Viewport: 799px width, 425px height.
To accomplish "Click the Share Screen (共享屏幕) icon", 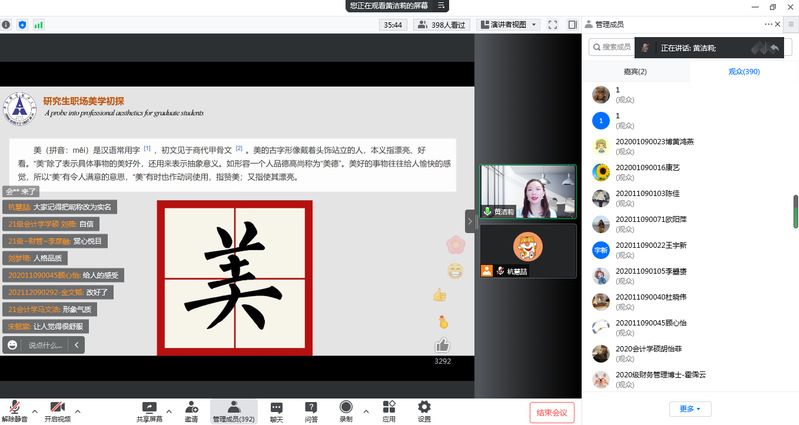I will pyautogui.click(x=150, y=407).
